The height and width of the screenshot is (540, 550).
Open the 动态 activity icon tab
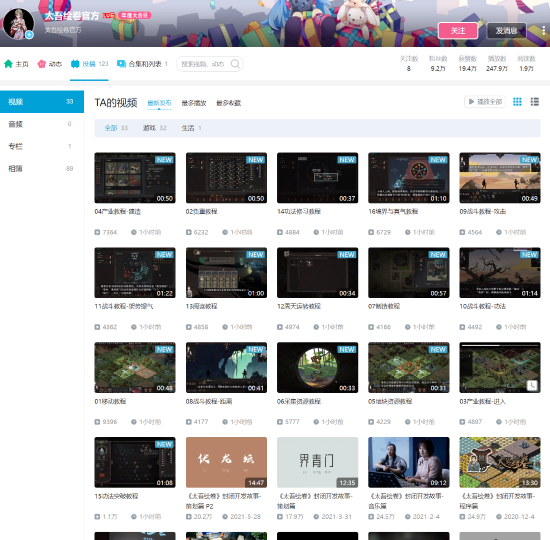[42, 64]
